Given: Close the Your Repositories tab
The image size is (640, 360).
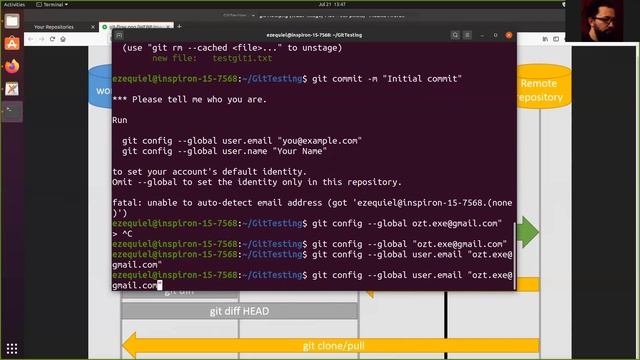Looking at the screenshot, I should pyautogui.click(x=93, y=27).
